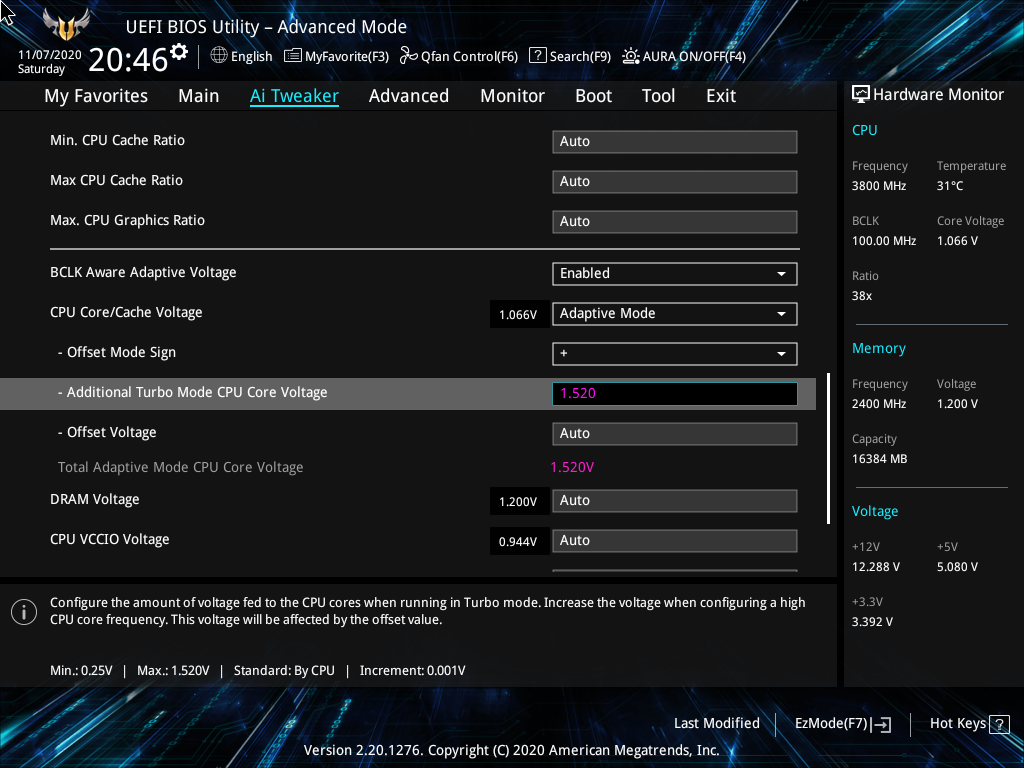Viewport: 1024px width, 768px height.
Task: Switch to My Favorites tab
Action: tap(96, 96)
